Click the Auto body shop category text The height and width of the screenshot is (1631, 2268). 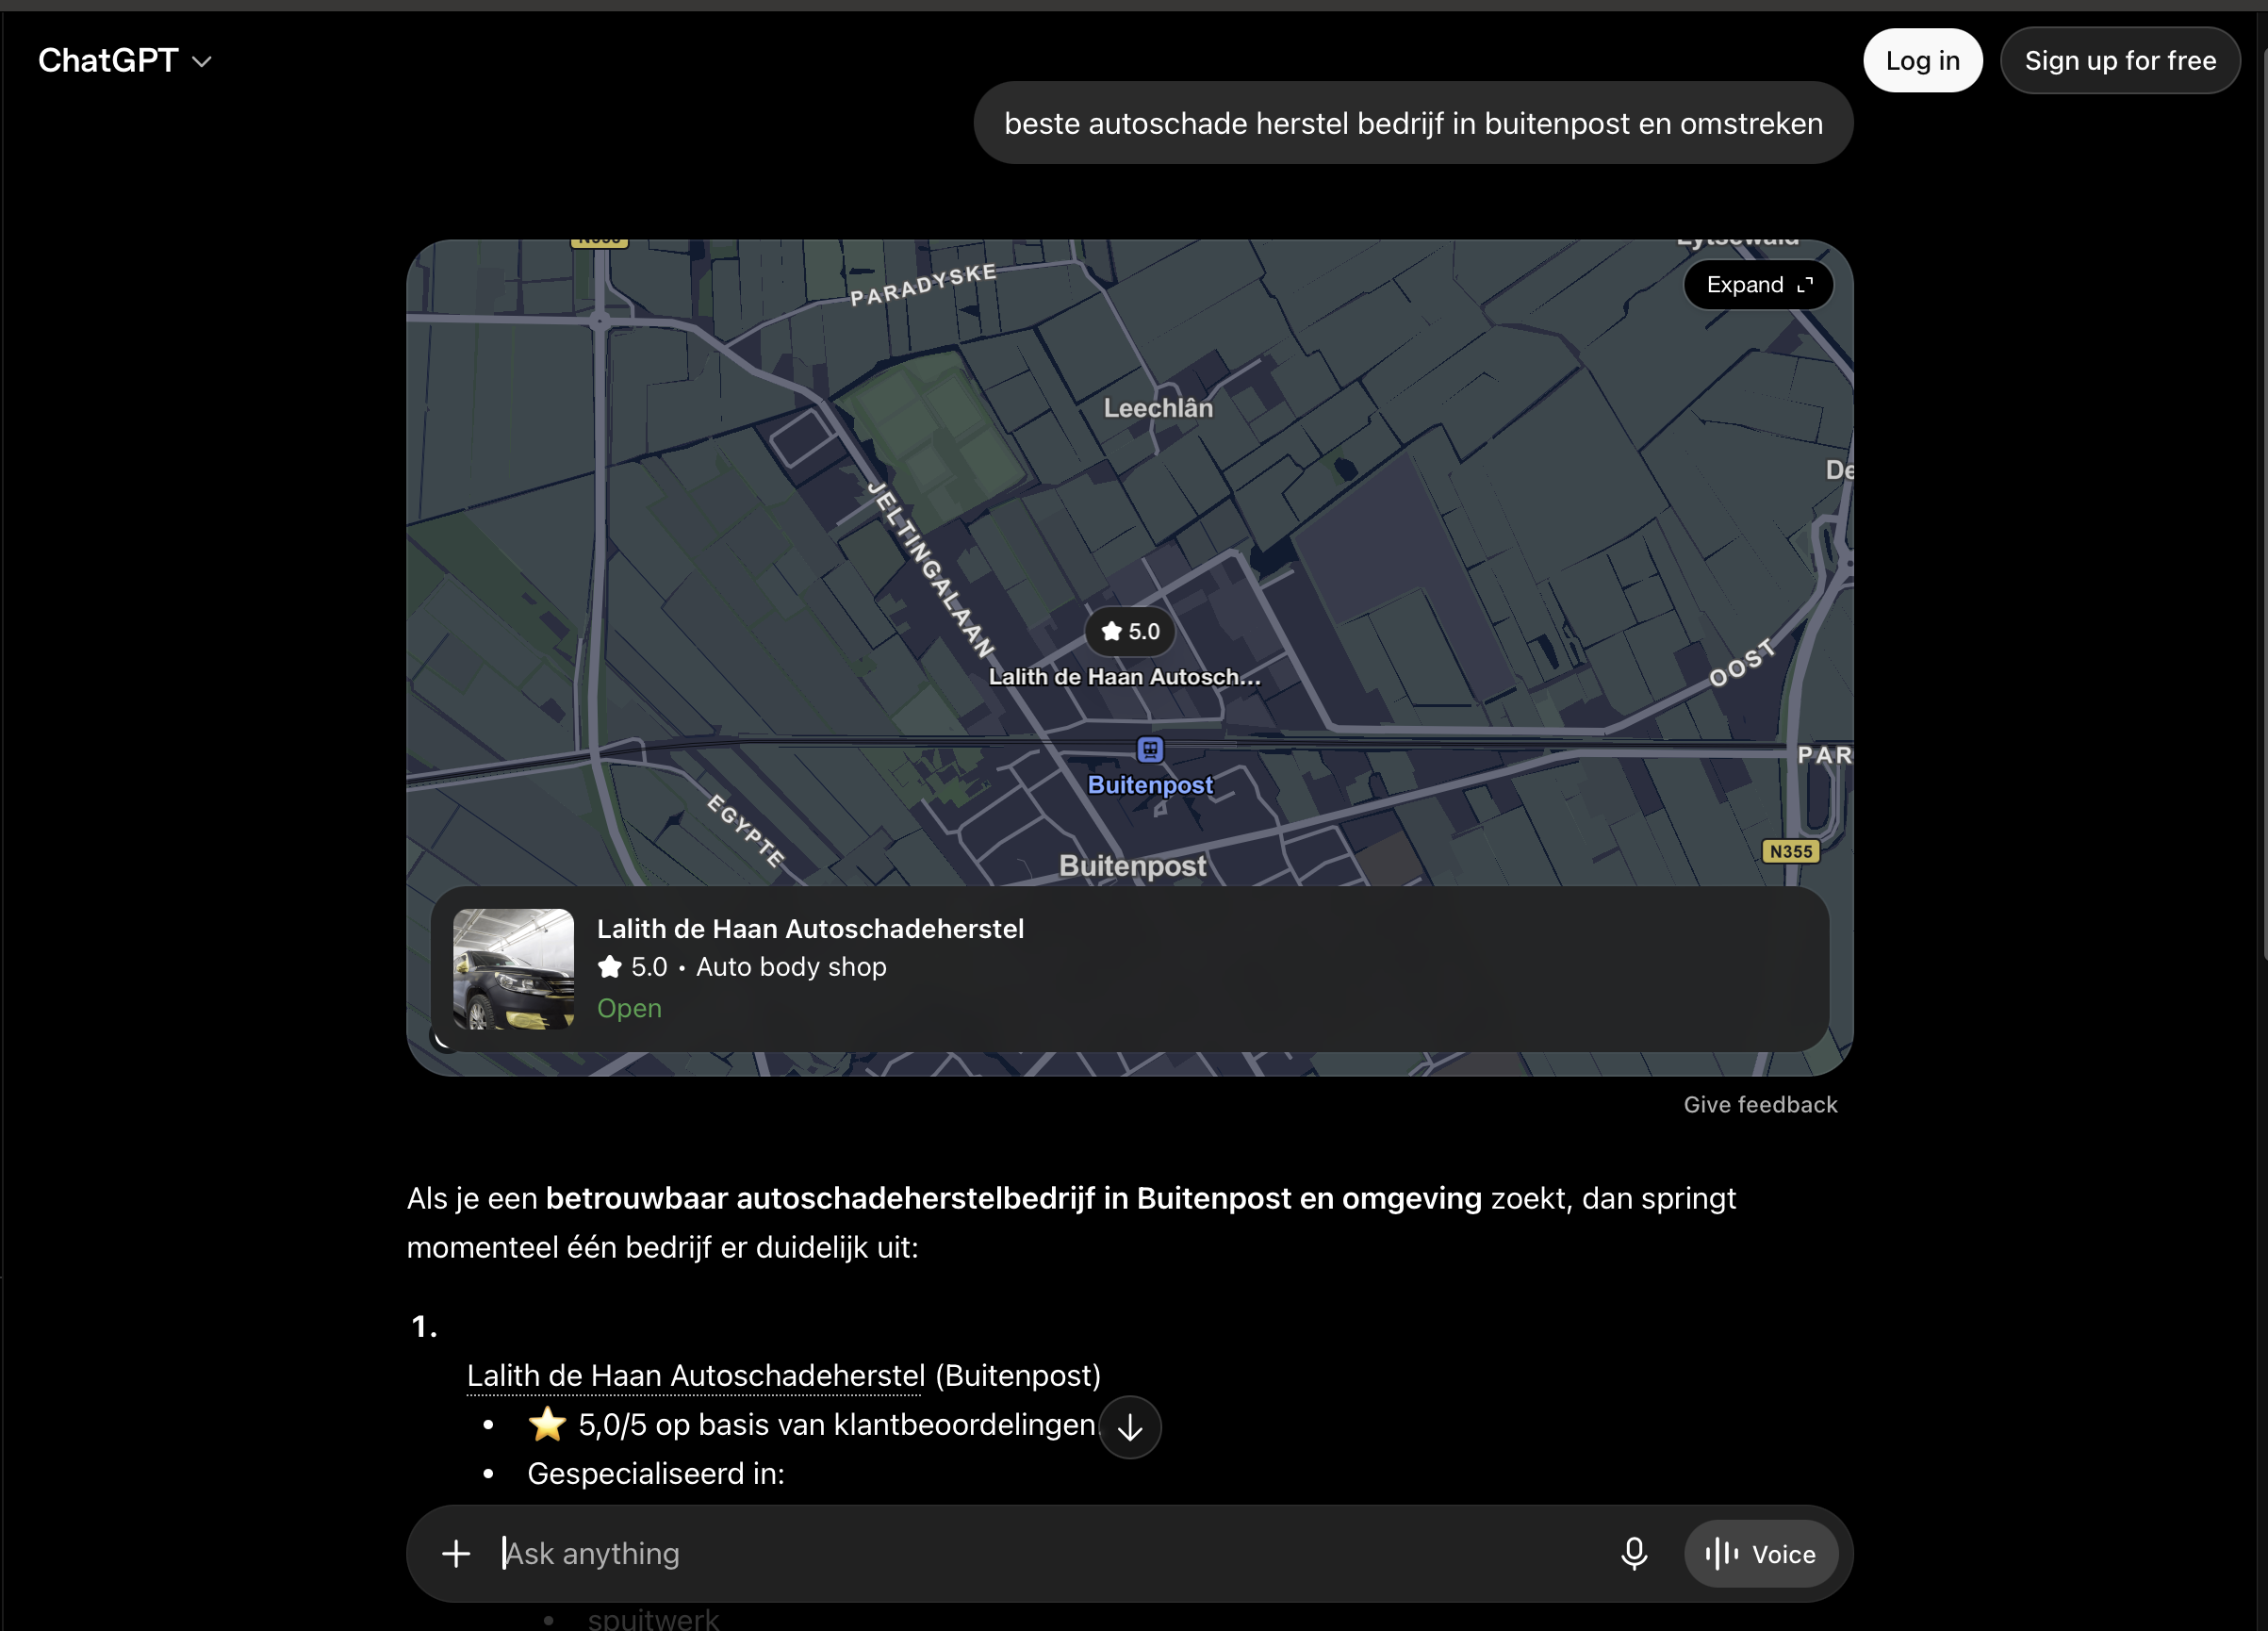coord(791,967)
